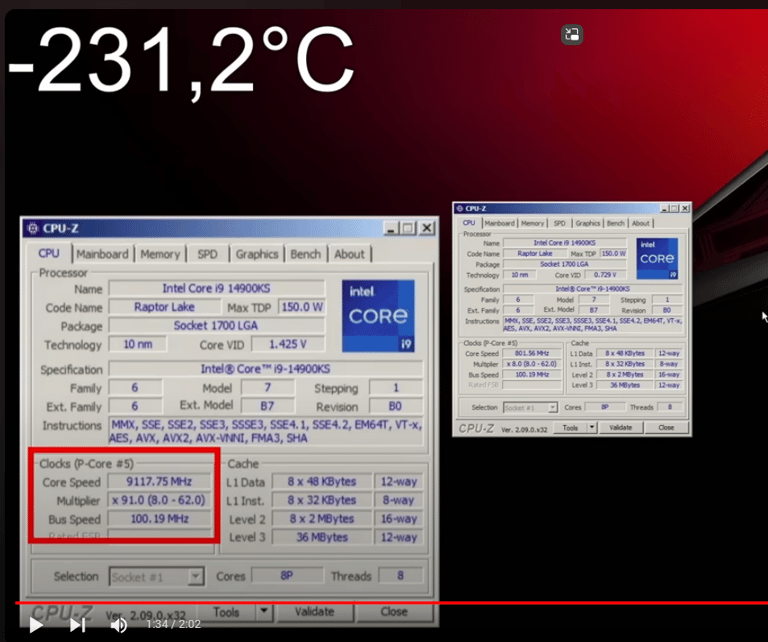Viewport: 768px width, 642px height.
Task: Click multiplier x 8.0 in small CPU-Z
Action: pyautogui.click(x=532, y=364)
